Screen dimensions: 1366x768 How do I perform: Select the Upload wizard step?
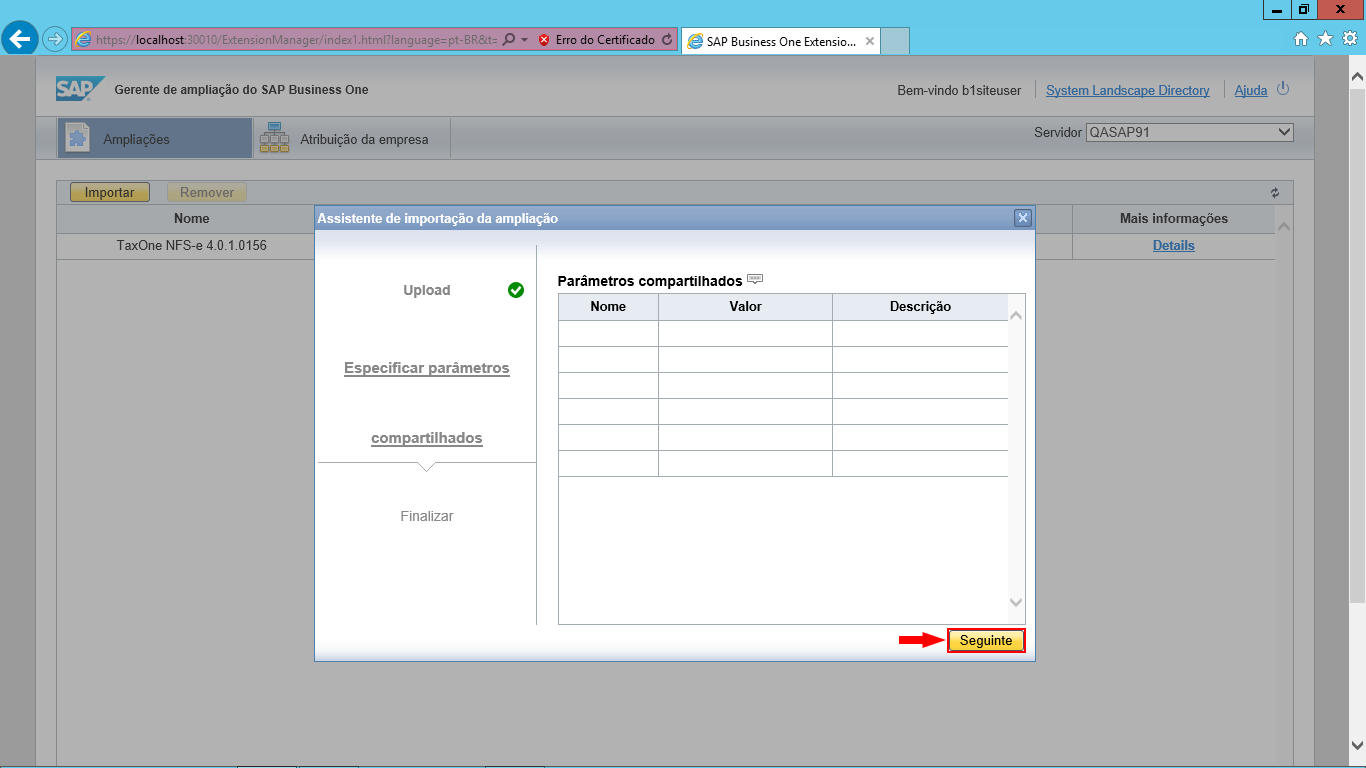coord(427,291)
